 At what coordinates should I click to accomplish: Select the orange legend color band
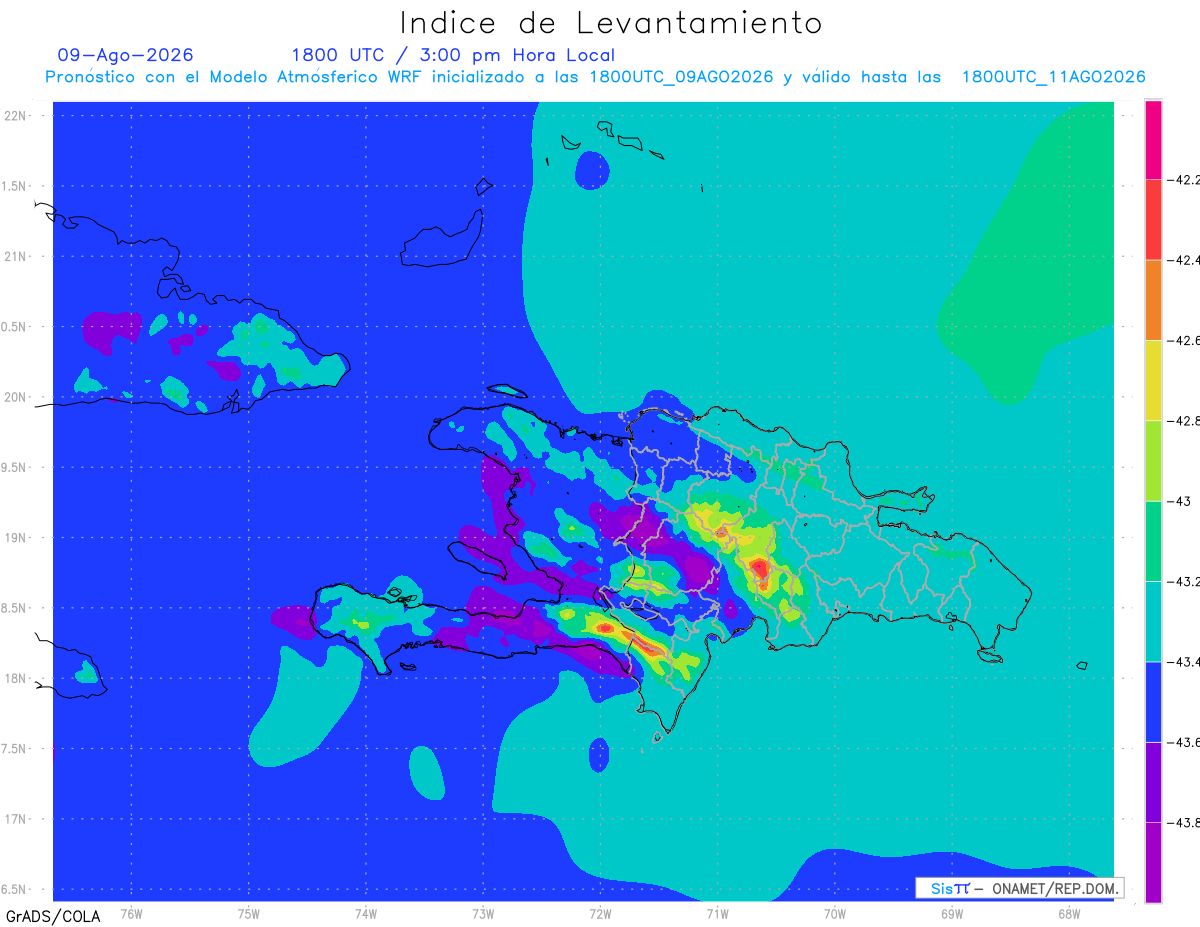[x=1153, y=300]
